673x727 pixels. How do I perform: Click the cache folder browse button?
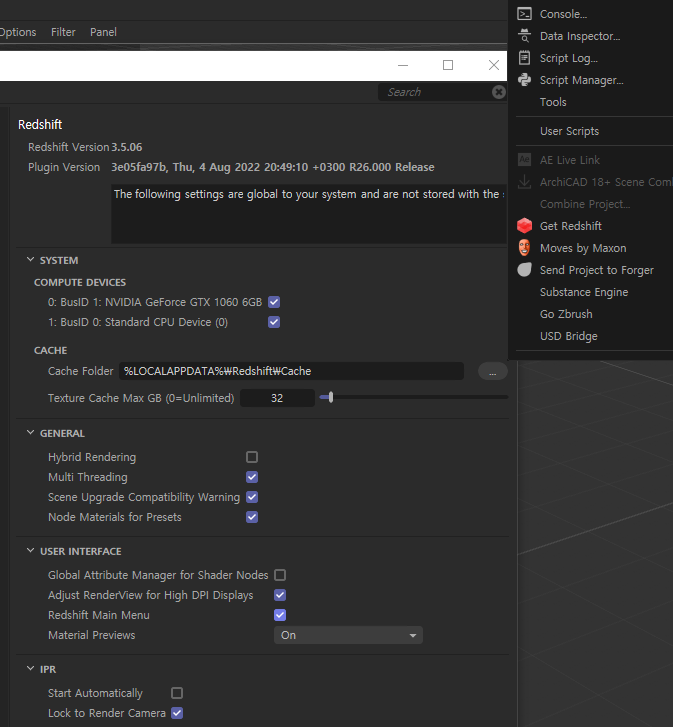tap(492, 371)
